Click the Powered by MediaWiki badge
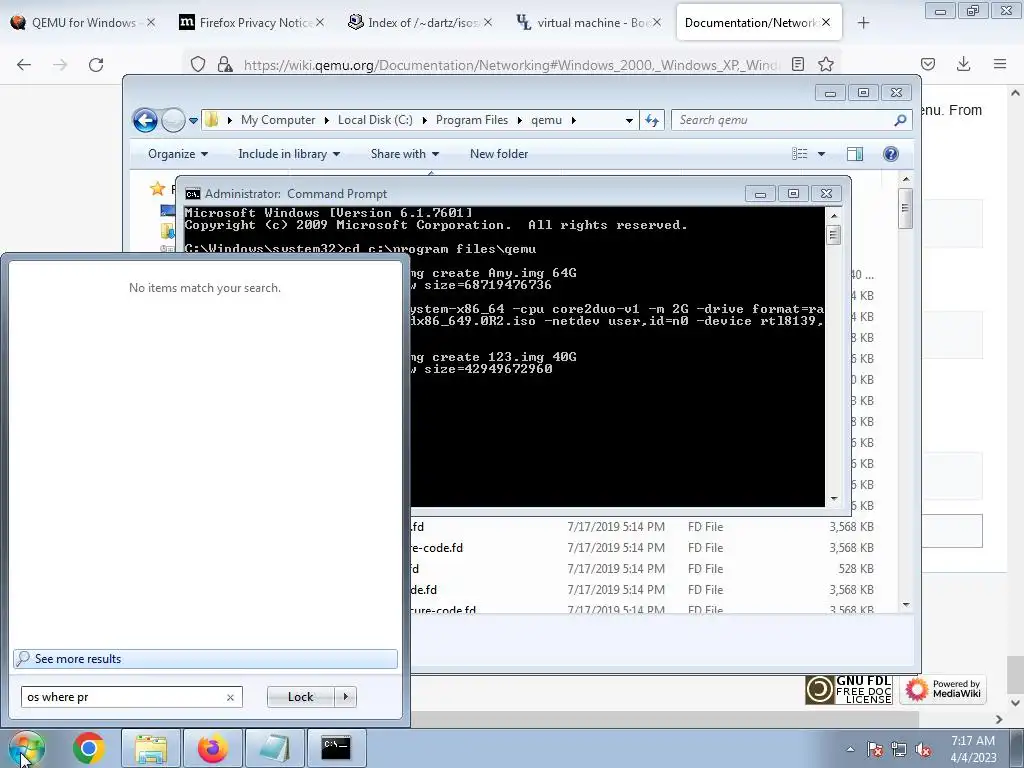This screenshot has width=1024, height=768. [x=943, y=690]
